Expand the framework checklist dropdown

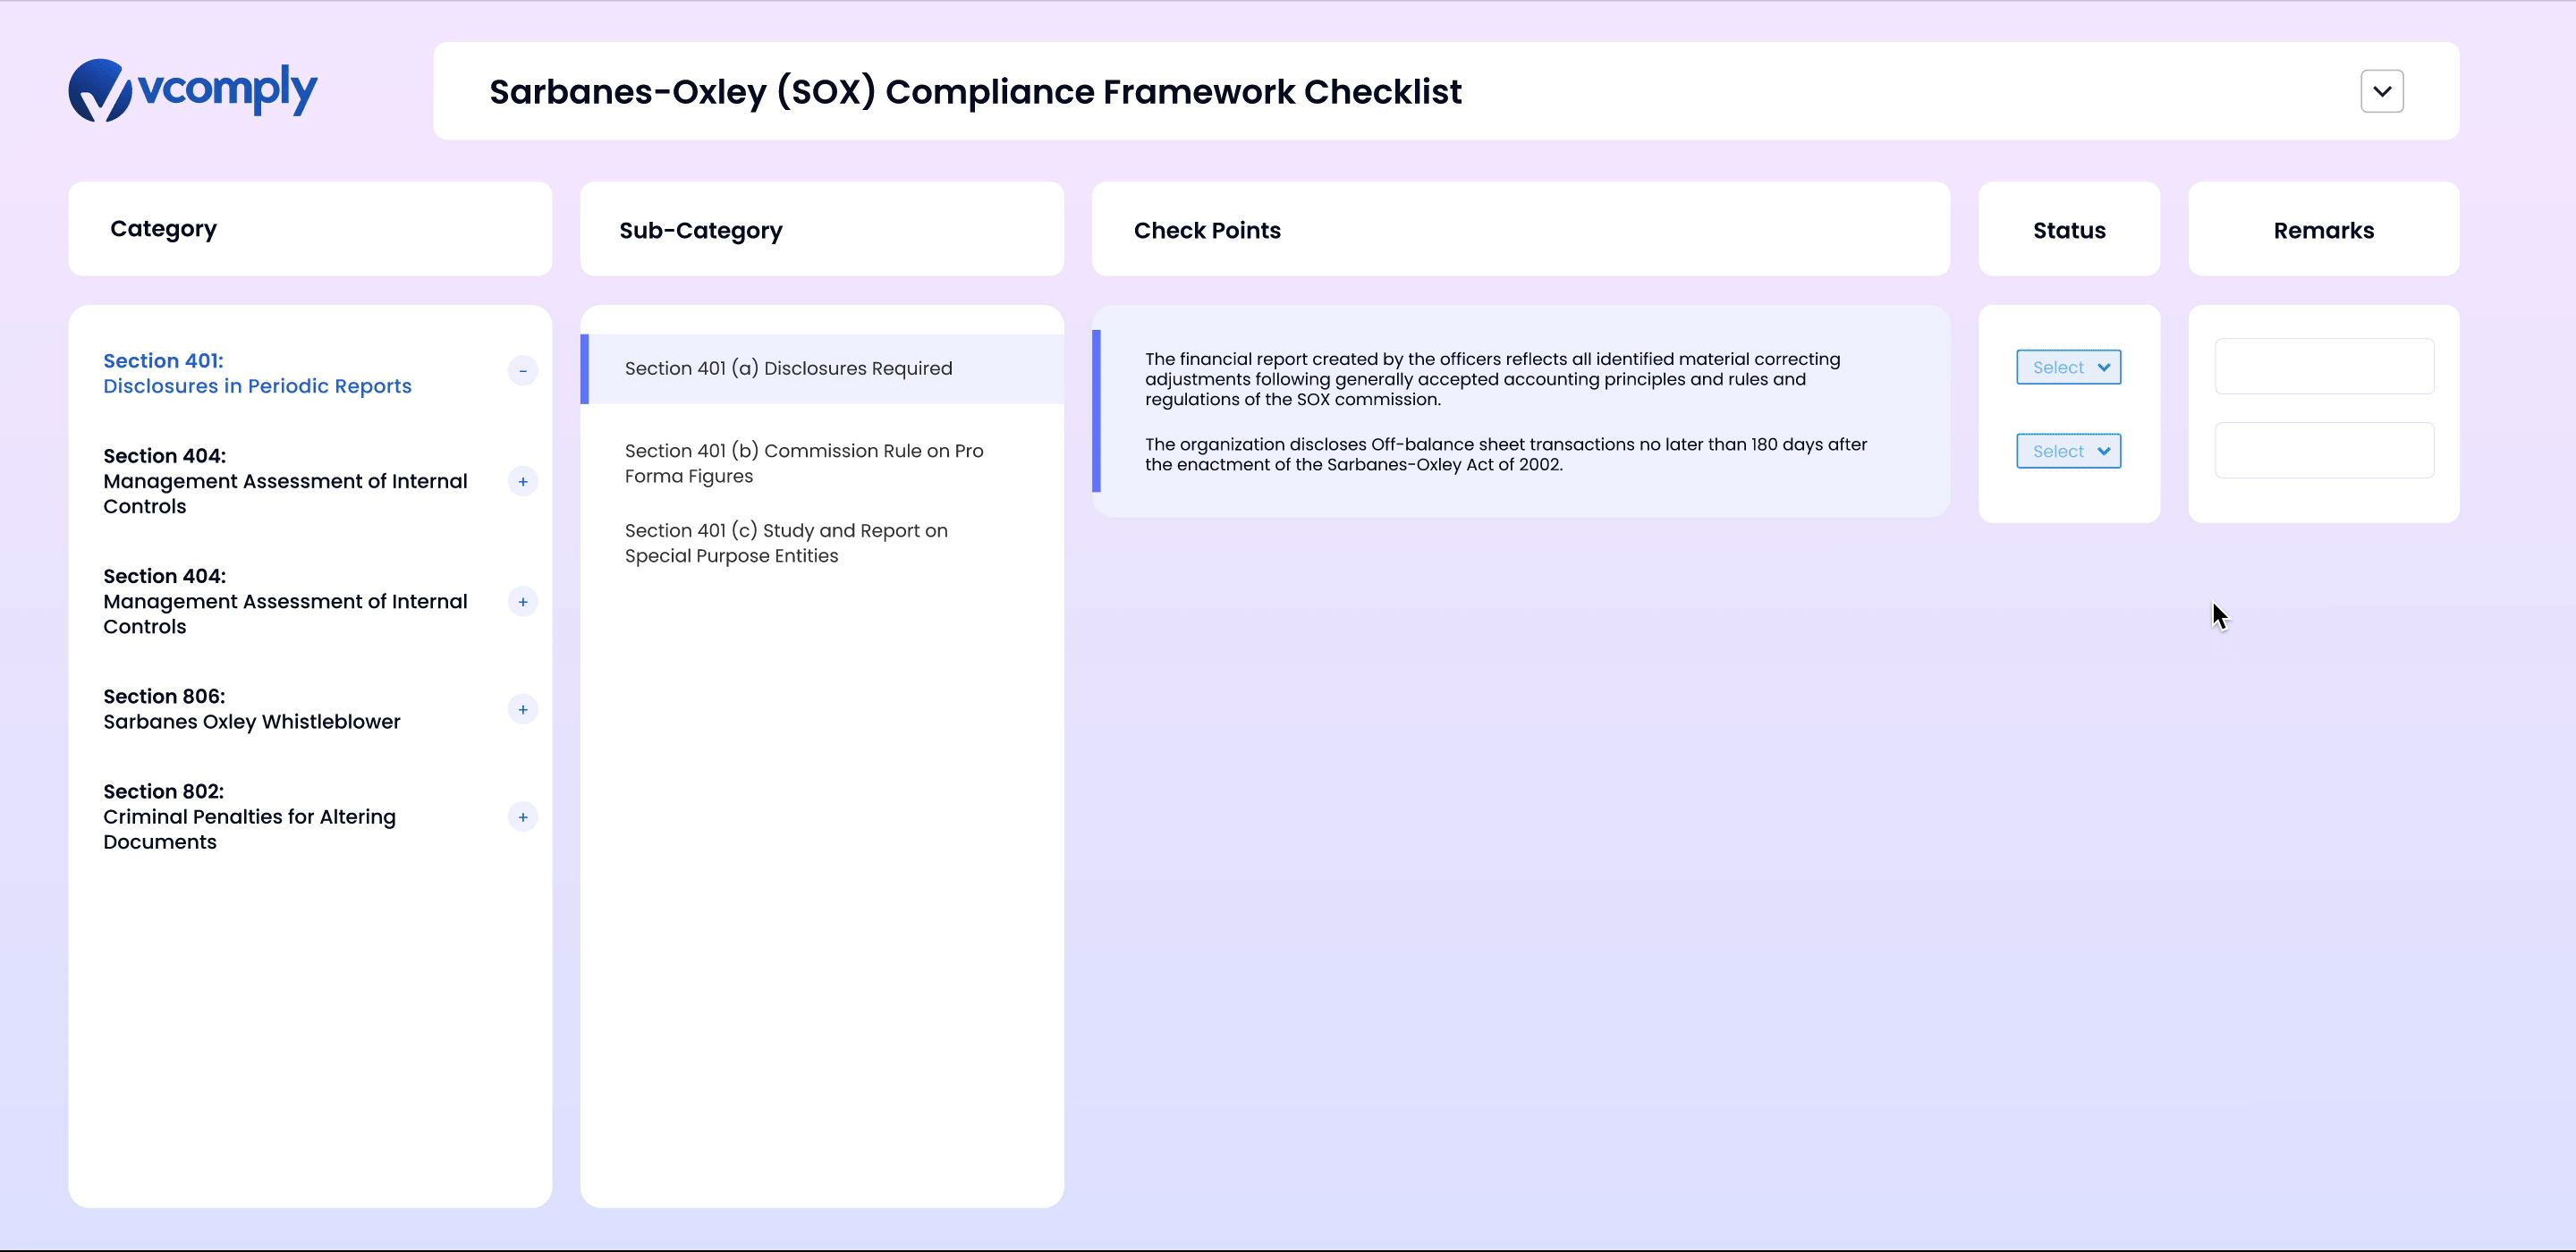point(2384,90)
